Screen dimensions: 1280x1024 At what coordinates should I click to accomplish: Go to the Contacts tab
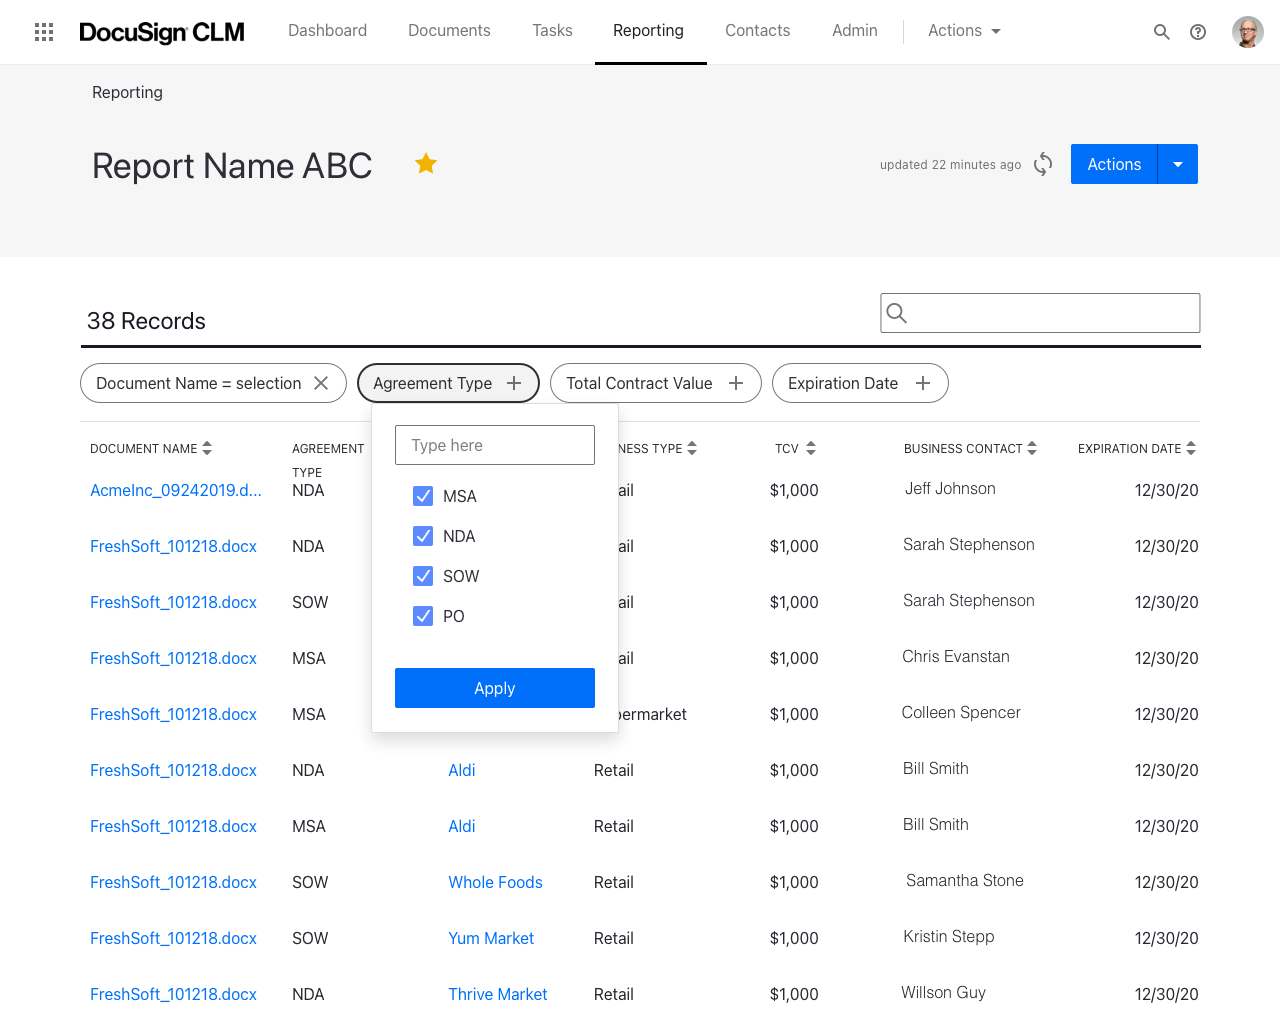pos(757,31)
